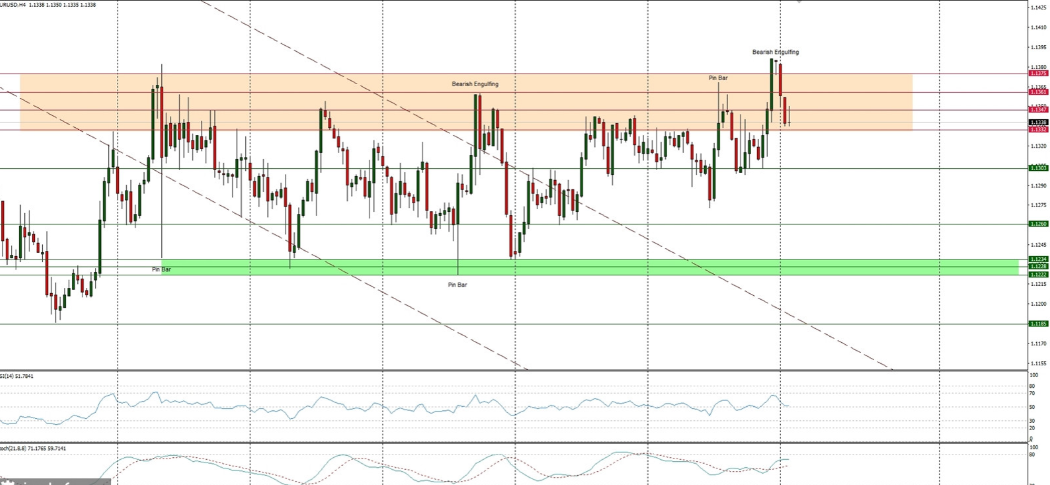Select the green support zone rectangle

[x=600, y=267]
